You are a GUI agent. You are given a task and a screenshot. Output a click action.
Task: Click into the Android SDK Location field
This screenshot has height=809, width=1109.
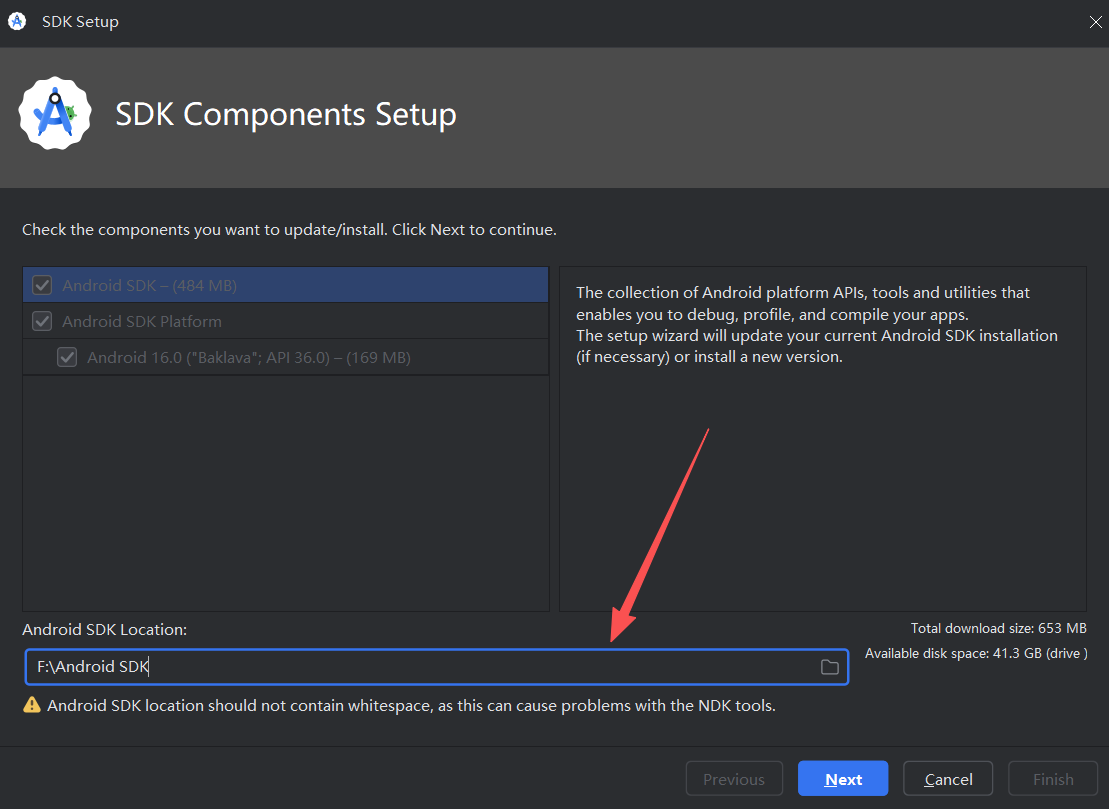(420, 667)
